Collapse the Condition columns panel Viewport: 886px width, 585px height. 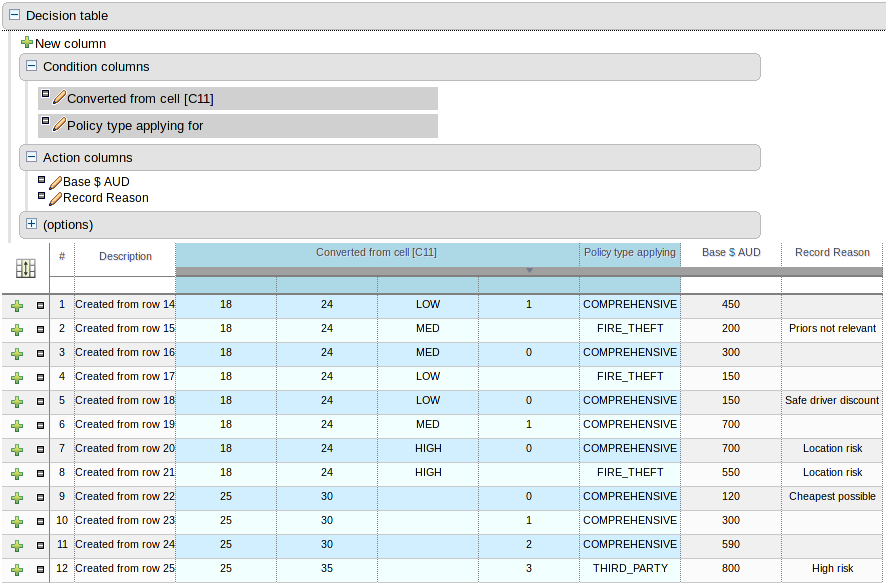31,67
